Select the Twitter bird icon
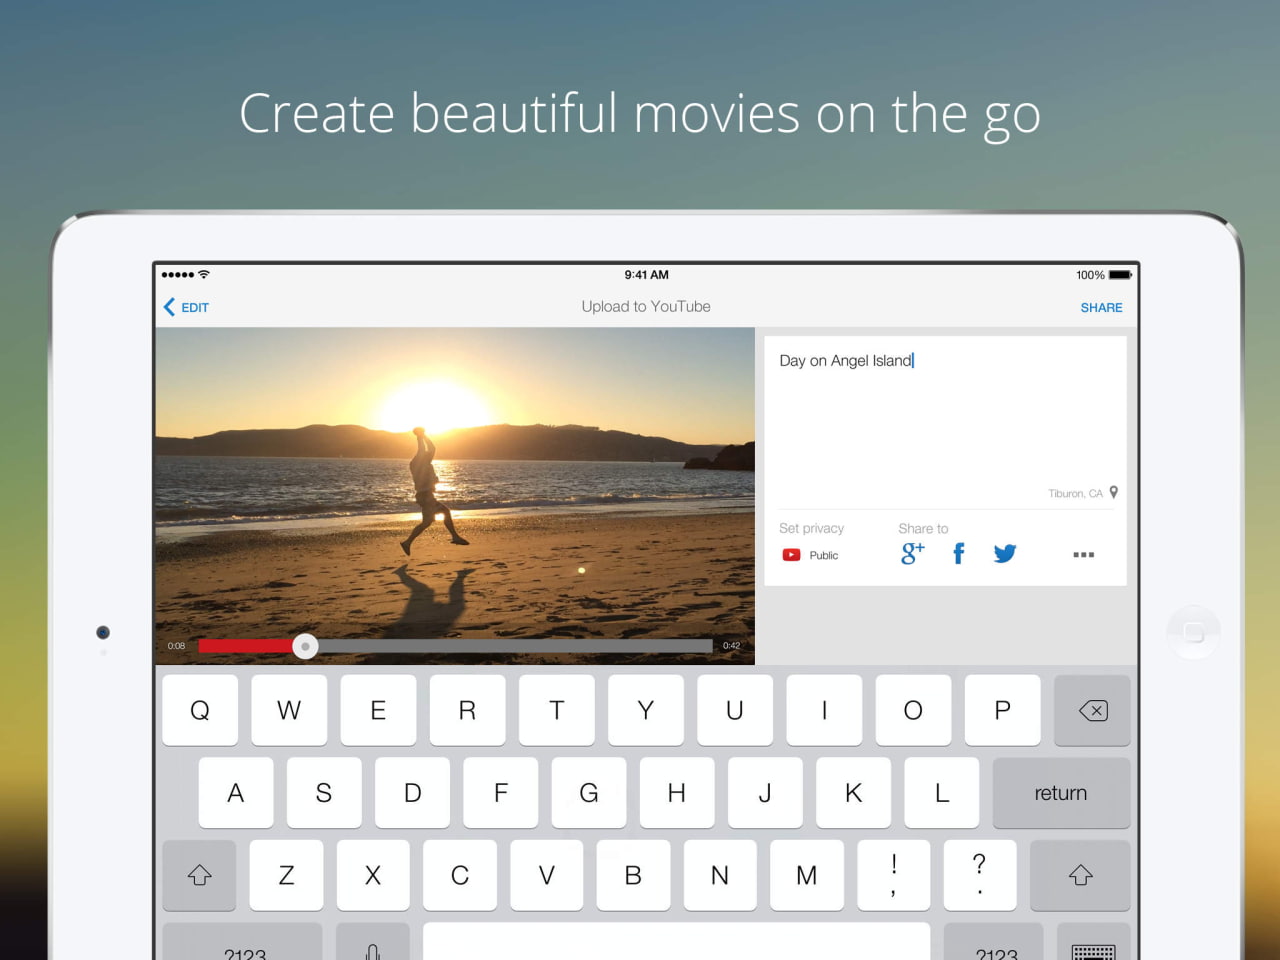This screenshot has height=960, width=1280. [1004, 553]
